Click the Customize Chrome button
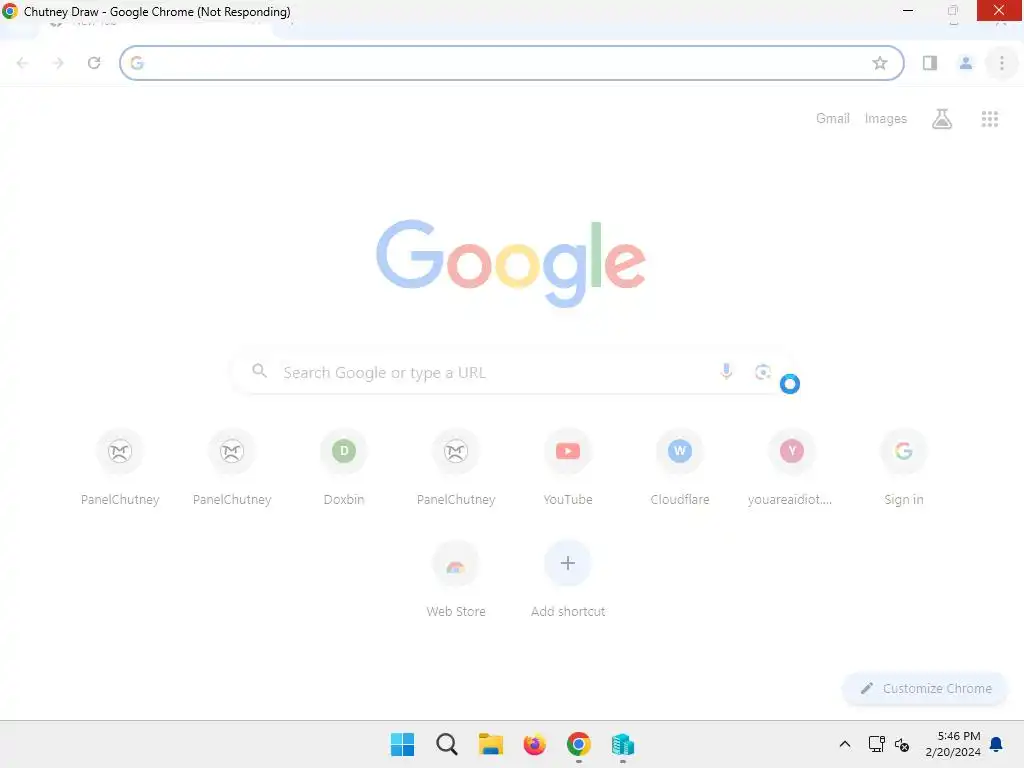 925,688
